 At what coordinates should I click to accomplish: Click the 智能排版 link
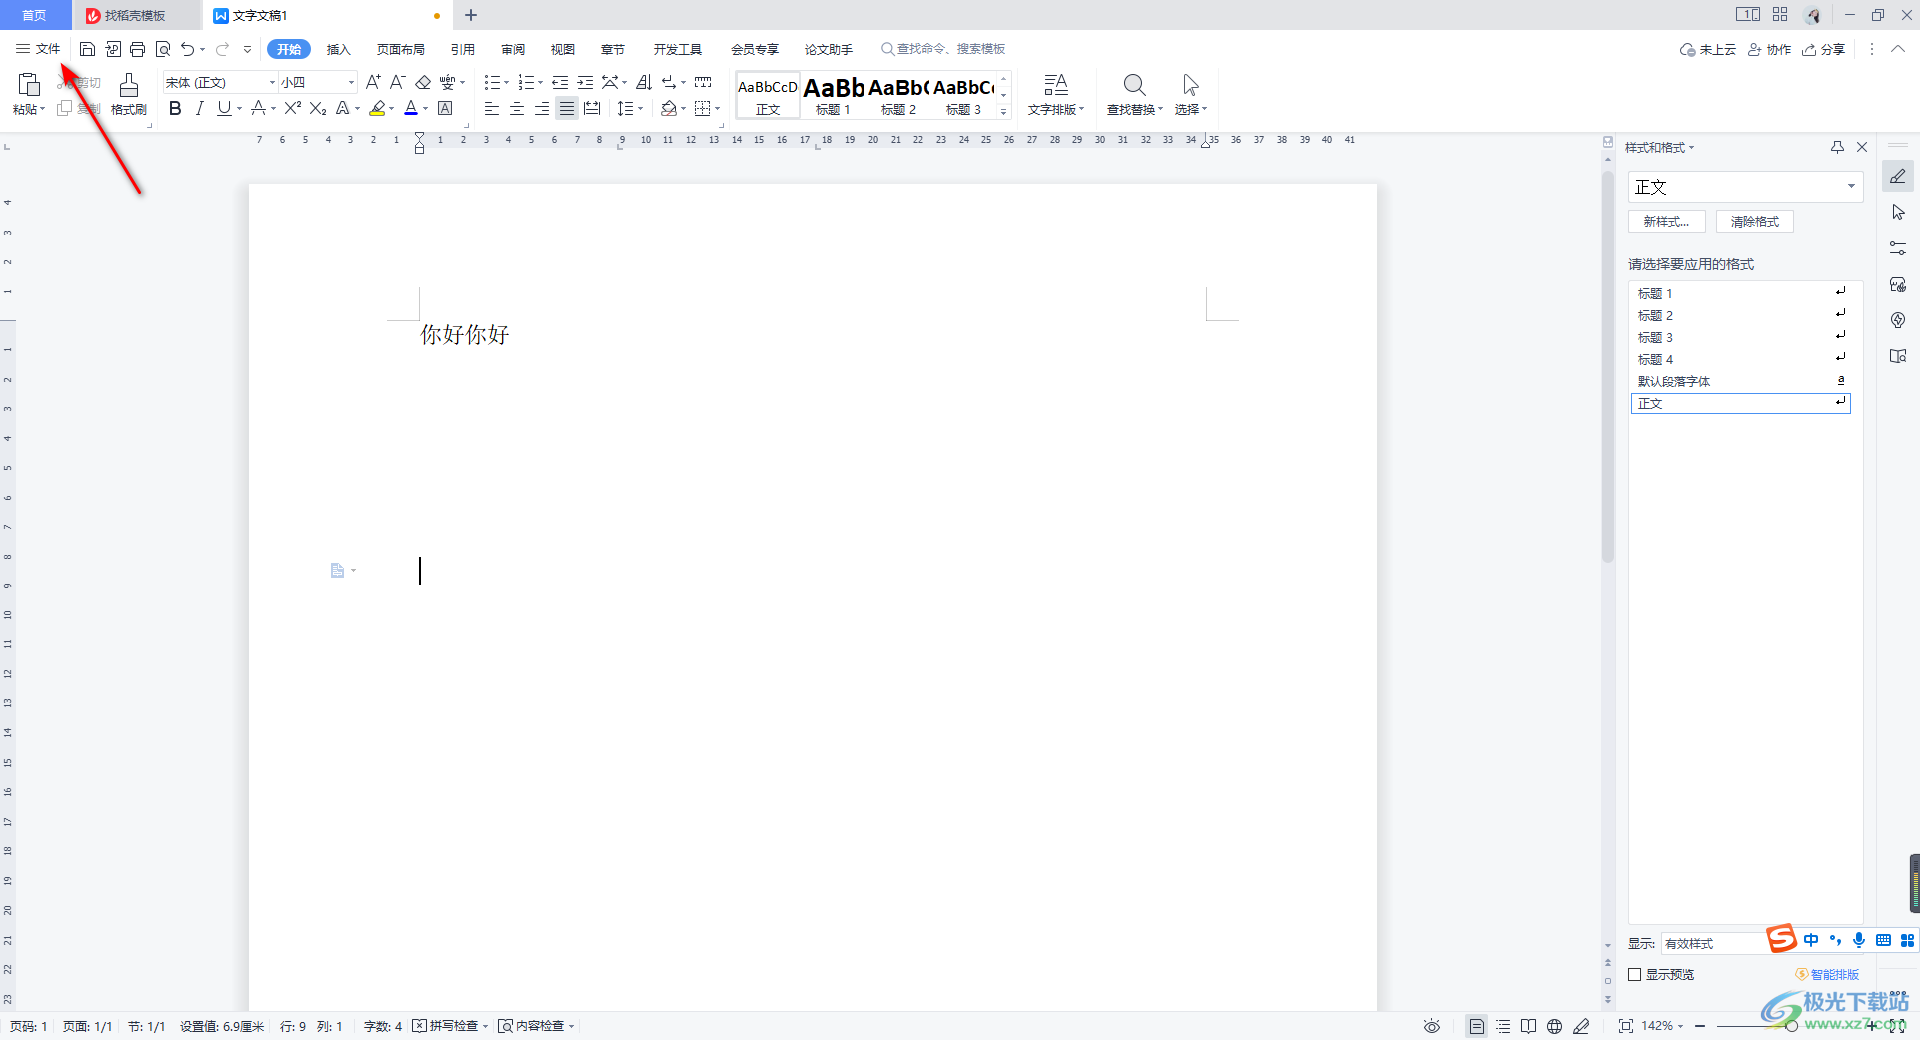tap(1827, 974)
